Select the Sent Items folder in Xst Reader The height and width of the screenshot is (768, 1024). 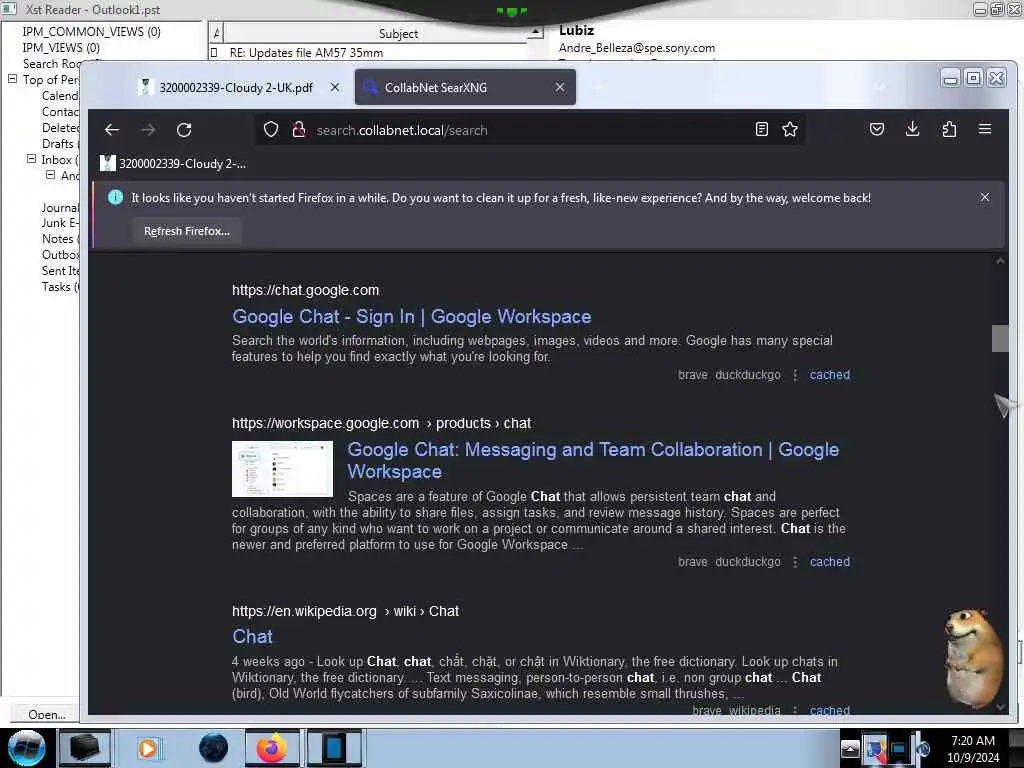[60, 271]
